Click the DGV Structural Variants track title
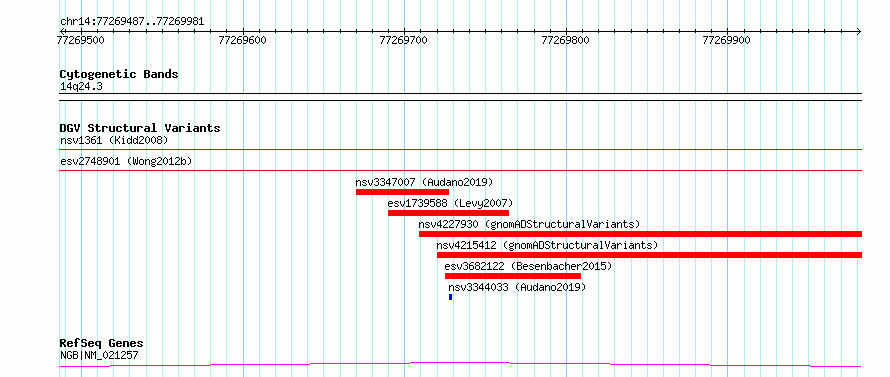890x377 pixels. pyautogui.click(x=140, y=128)
